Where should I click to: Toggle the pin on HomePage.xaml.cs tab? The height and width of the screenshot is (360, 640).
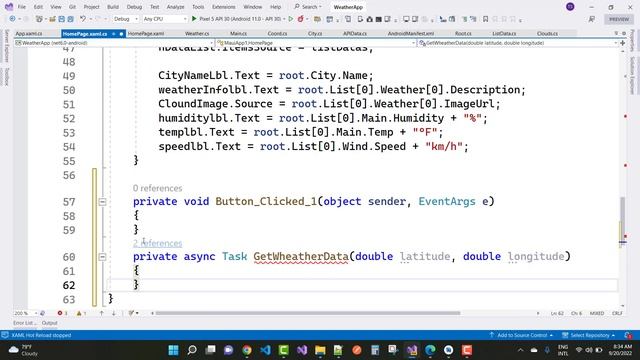[113, 33]
